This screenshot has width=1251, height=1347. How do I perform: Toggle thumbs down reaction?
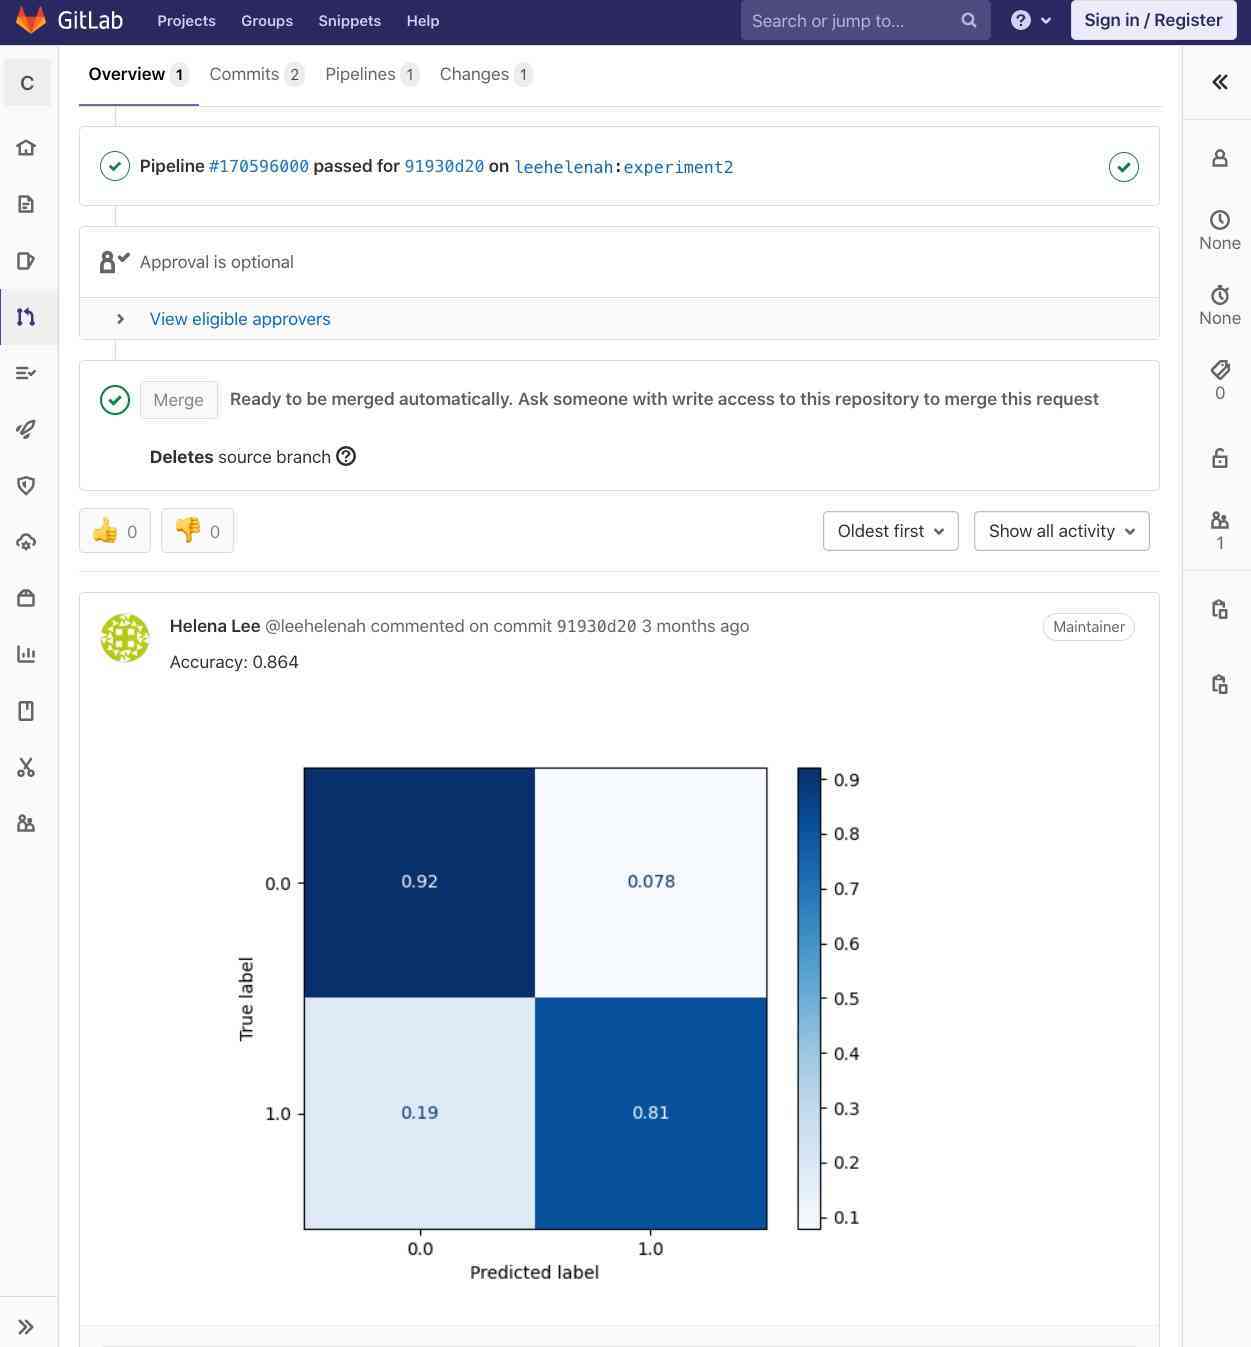197,531
